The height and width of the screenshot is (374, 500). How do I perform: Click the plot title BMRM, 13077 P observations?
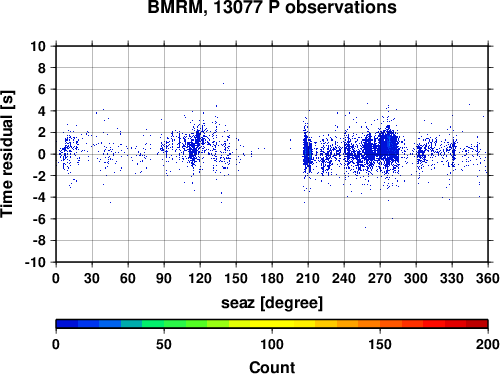272,7
